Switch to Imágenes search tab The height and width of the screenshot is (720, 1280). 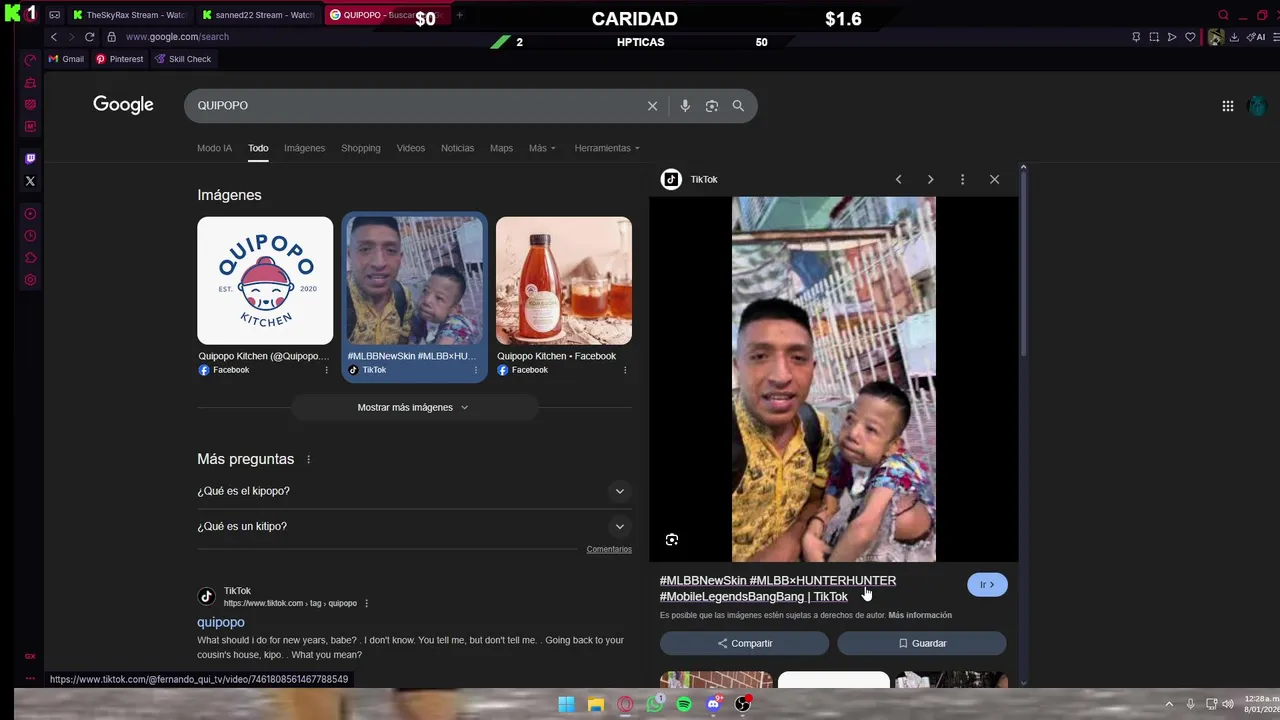coord(304,148)
